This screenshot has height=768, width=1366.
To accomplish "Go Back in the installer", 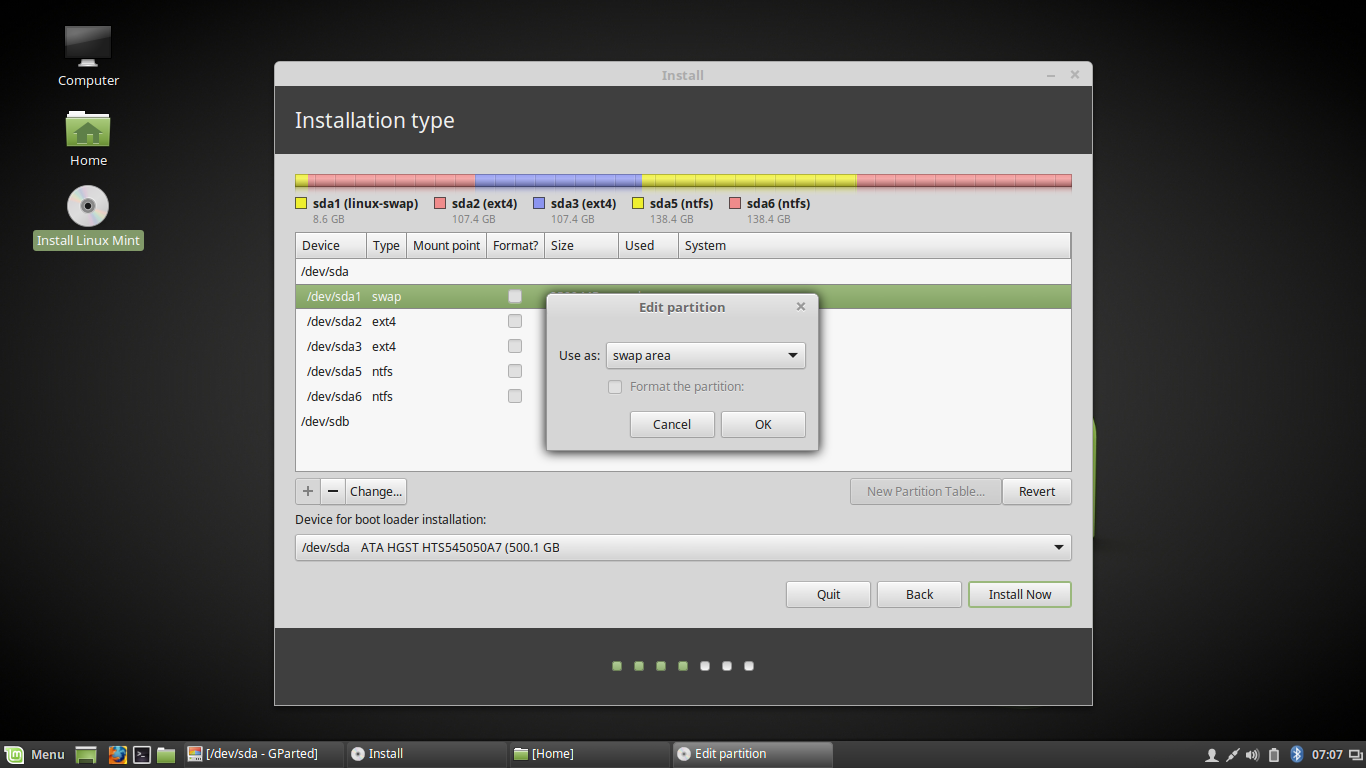I will 920,594.
